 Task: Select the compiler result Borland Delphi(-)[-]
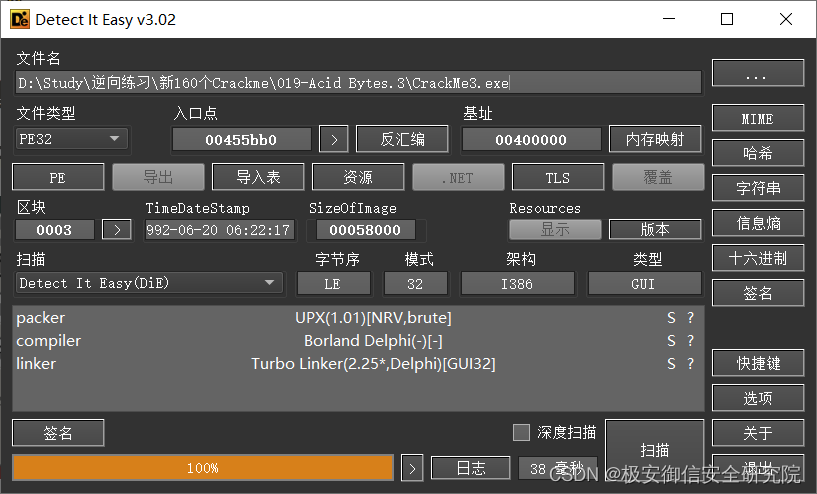coord(373,341)
